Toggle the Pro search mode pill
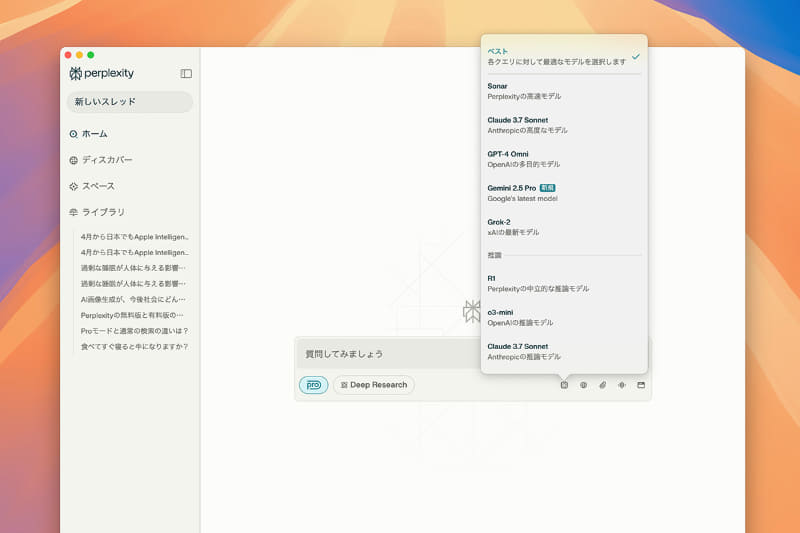The image size is (800, 533). 313,385
